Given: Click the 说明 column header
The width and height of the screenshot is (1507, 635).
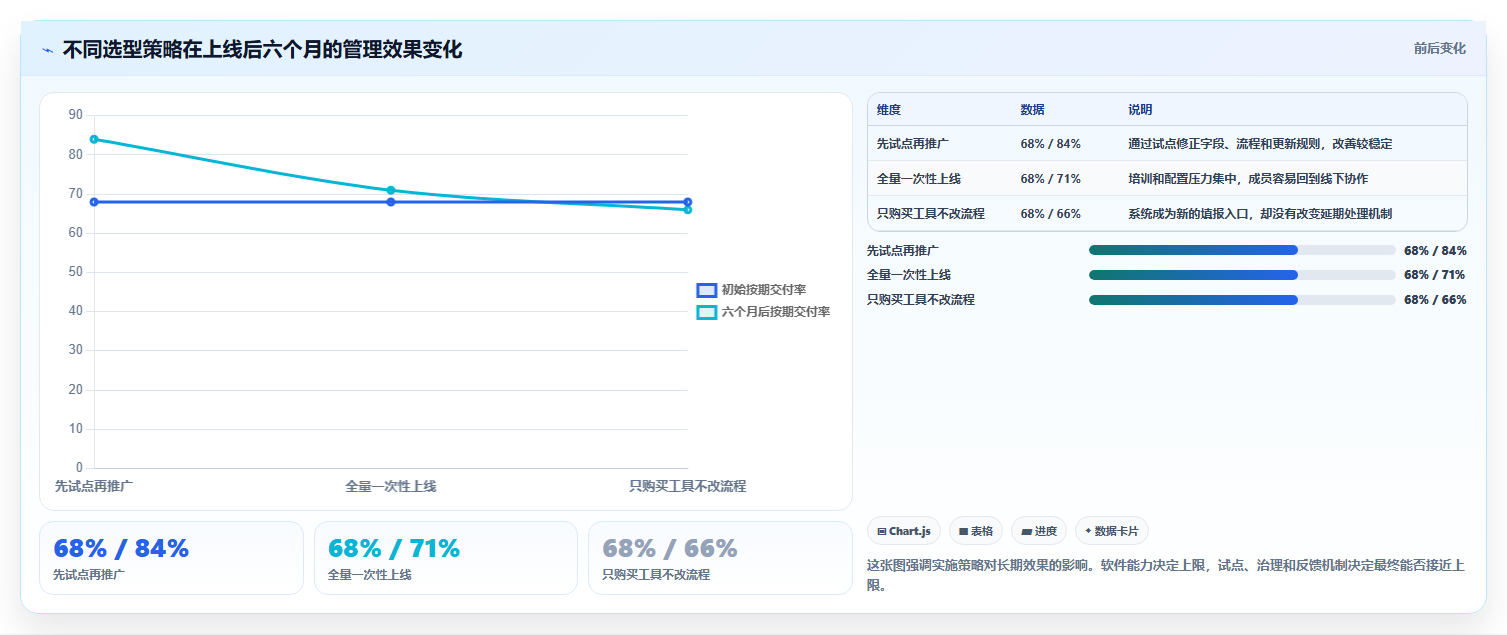Looking at the screenshot, I should coord(1140,110).
